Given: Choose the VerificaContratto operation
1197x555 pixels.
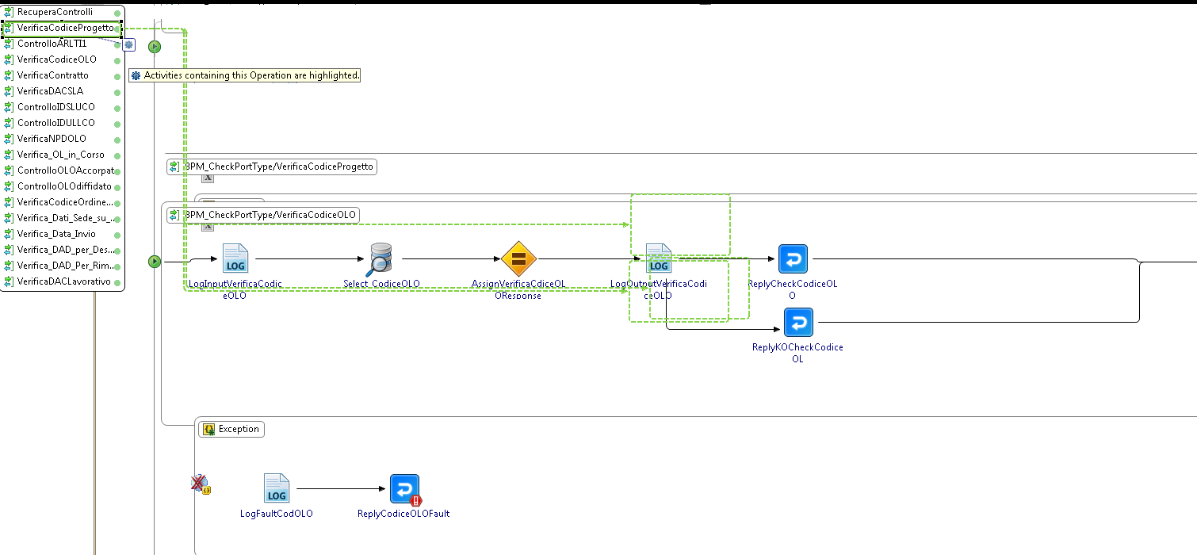Looking at the screenshot, I should (x=53, y=75).
